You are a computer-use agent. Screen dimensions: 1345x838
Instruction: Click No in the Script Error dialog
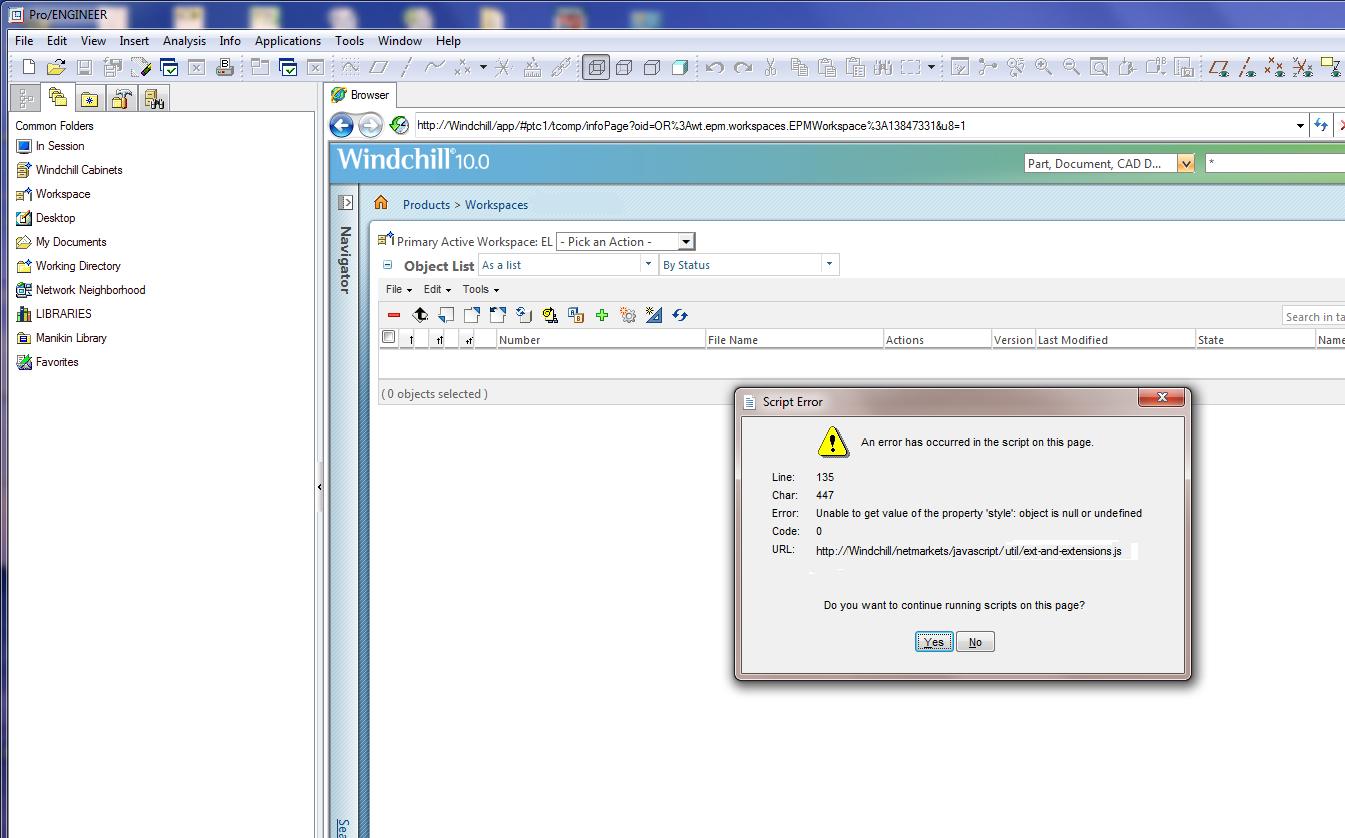tap(975, 642)
